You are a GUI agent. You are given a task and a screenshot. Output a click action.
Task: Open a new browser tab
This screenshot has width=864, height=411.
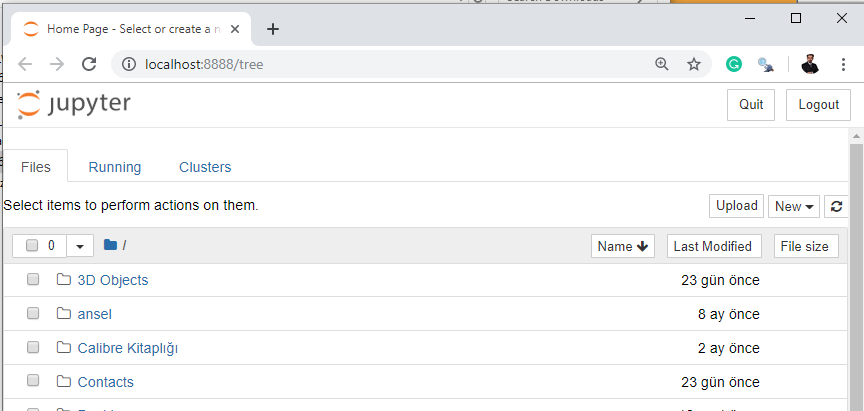click(x=273, y=29)
